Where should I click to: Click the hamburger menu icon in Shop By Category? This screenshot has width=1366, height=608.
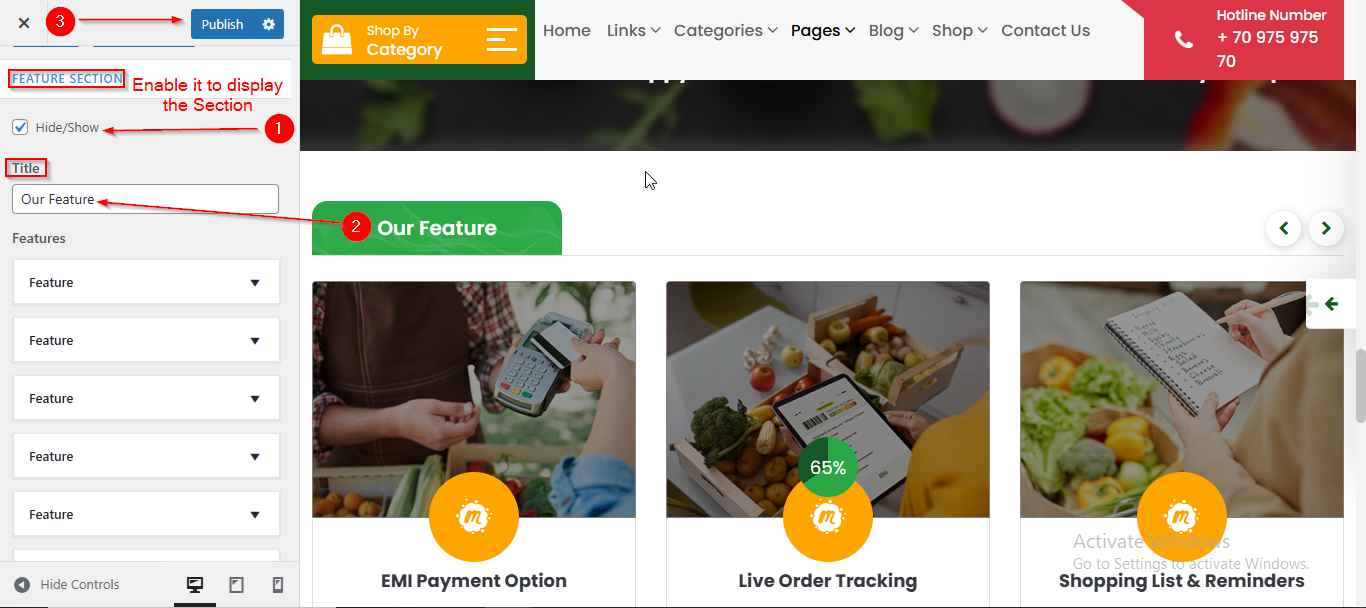pyautogui.click(x=502, y=40)
